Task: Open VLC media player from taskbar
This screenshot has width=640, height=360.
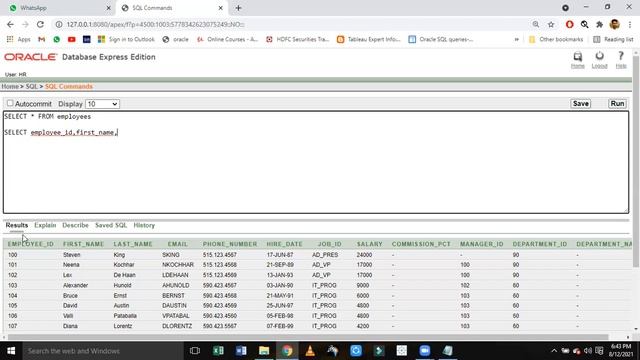Action: [x=310, y=351]
